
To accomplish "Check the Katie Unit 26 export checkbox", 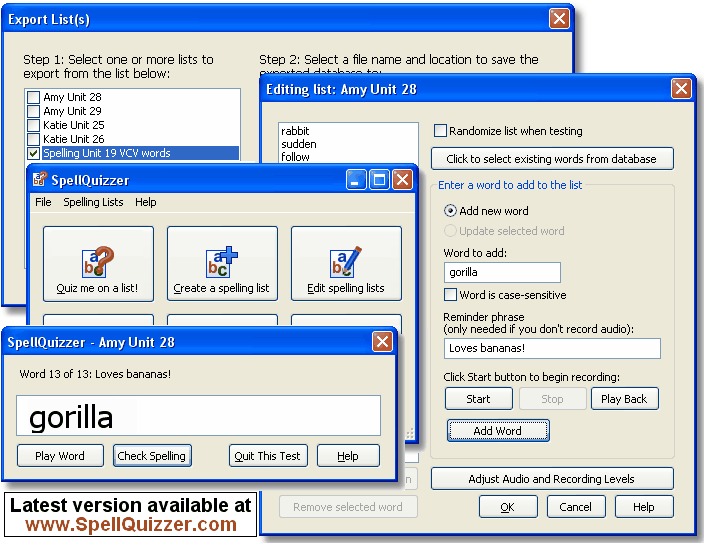I will [34, 139].
